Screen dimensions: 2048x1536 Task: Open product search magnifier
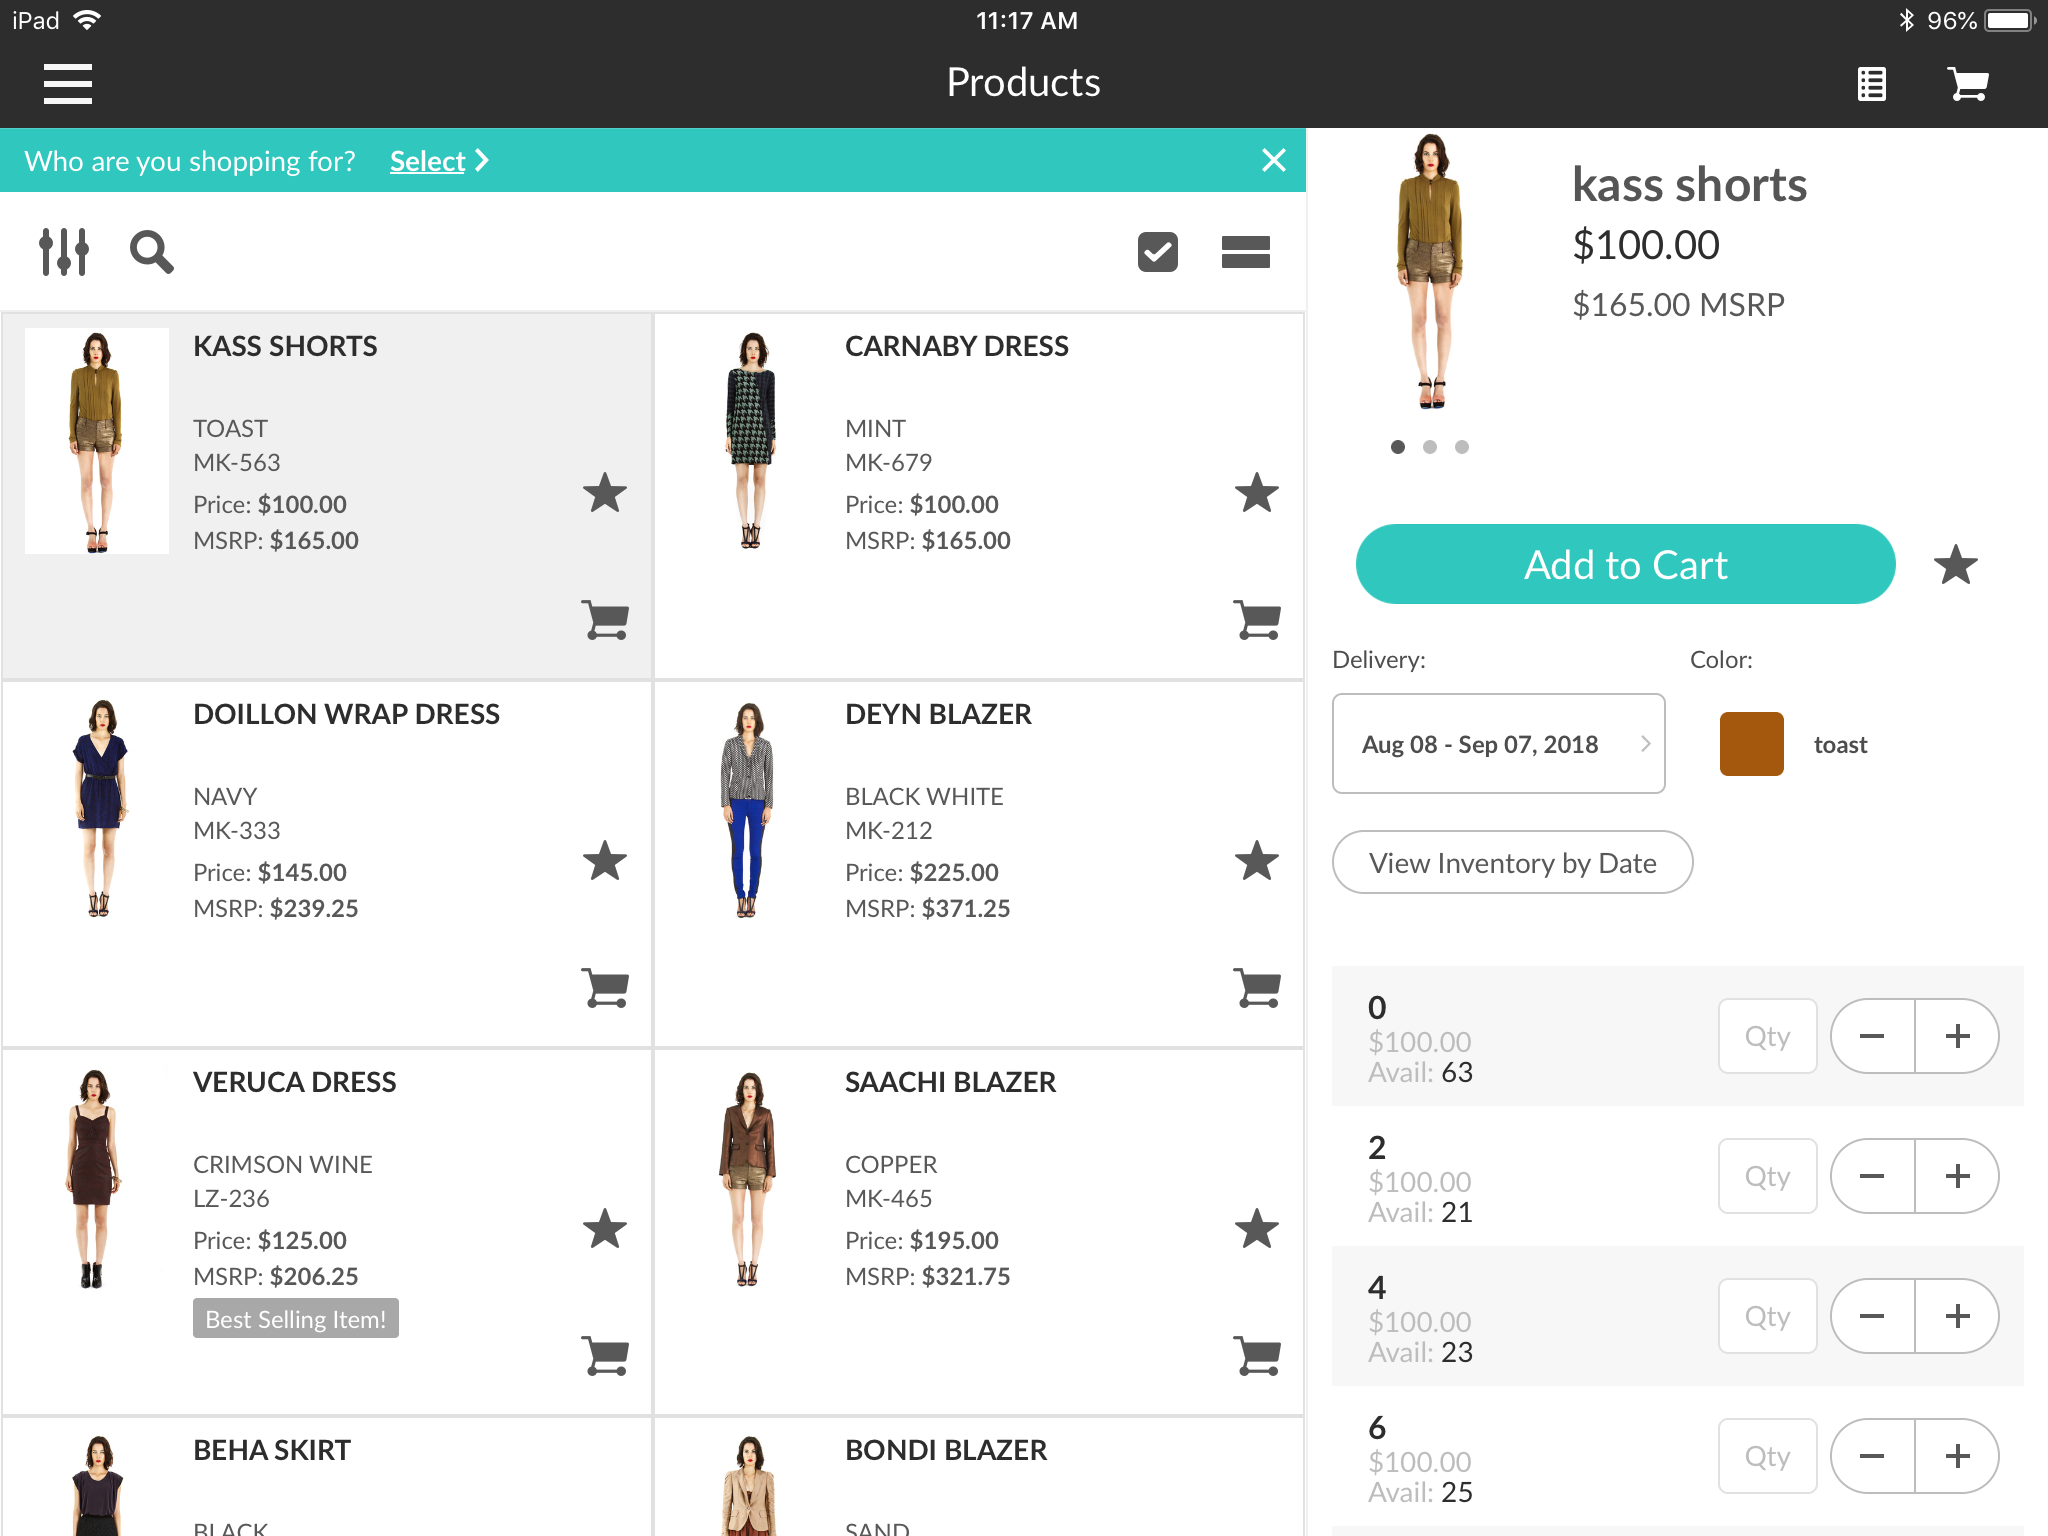point(152,252)
